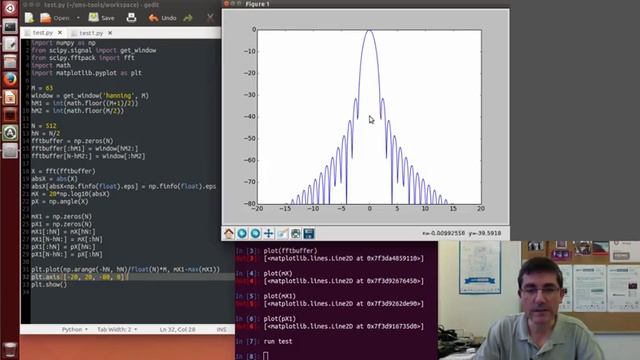This screenshot has height=360, width=640.
Task: Open the Python language selector in the status bar
Action: coord(75,329)
